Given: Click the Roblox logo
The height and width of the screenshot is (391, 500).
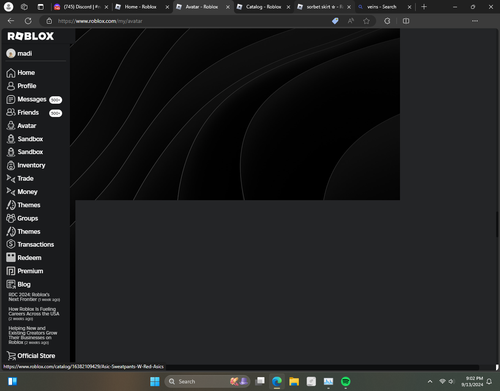Looking at the screenshot, I should tap(30, 36).
